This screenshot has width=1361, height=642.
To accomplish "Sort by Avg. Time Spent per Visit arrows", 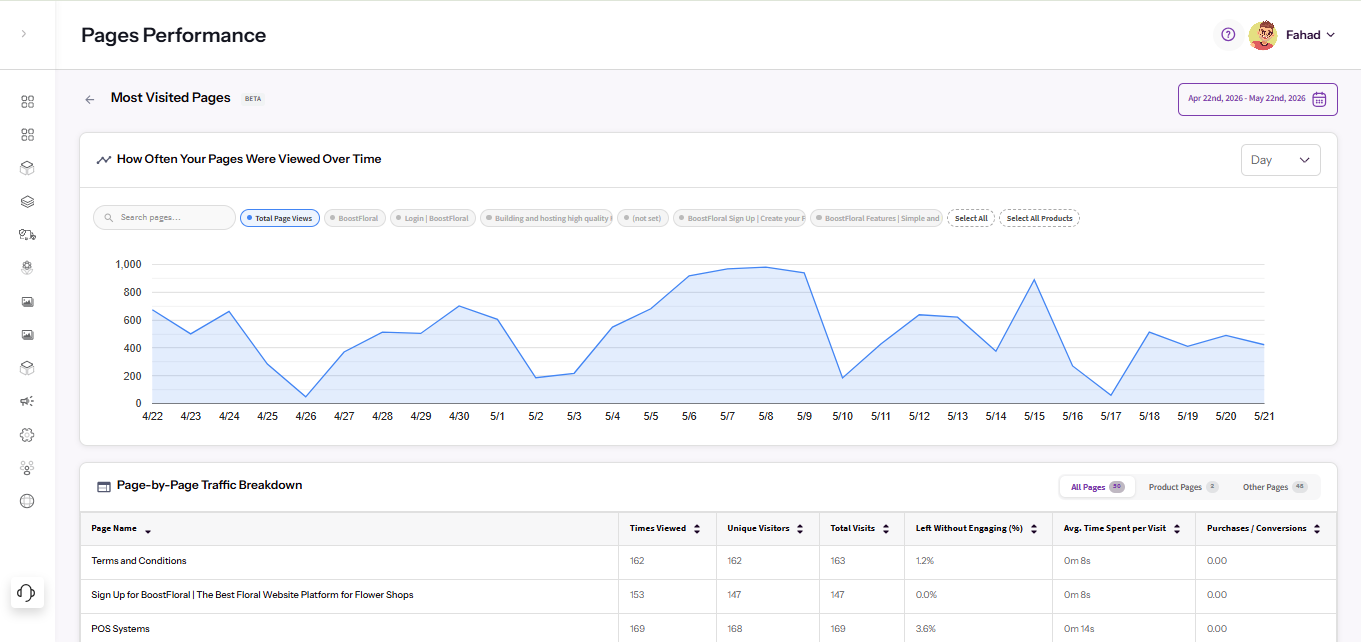I will [1177, 529].
